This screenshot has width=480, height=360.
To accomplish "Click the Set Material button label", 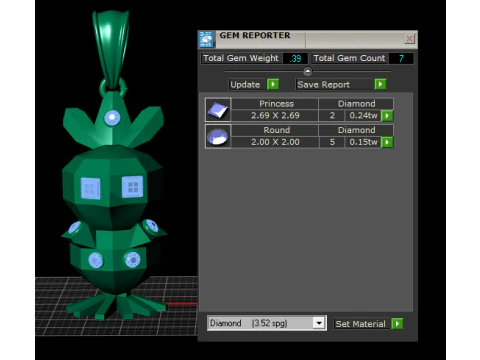I will [360, 324].
